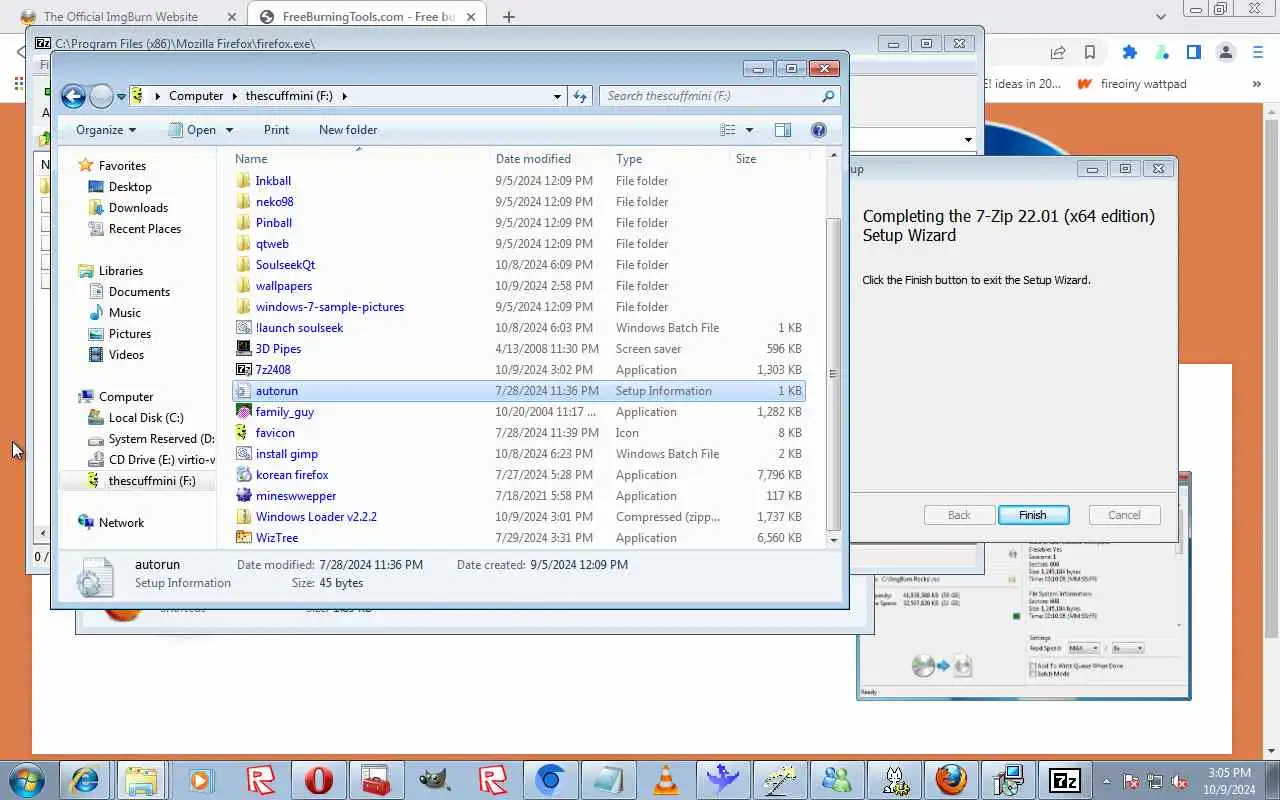Select the Inkball folder

[273, 181]
